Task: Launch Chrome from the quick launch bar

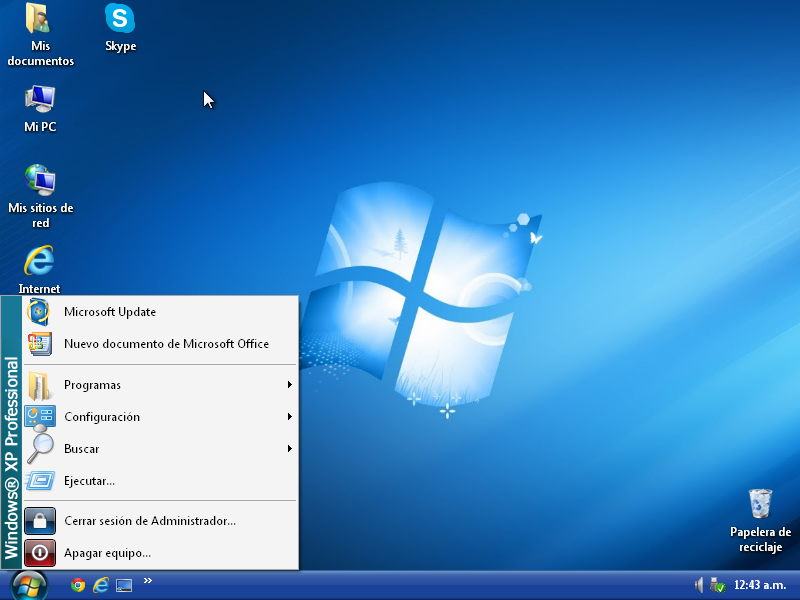Action: [x=78, y=585]
